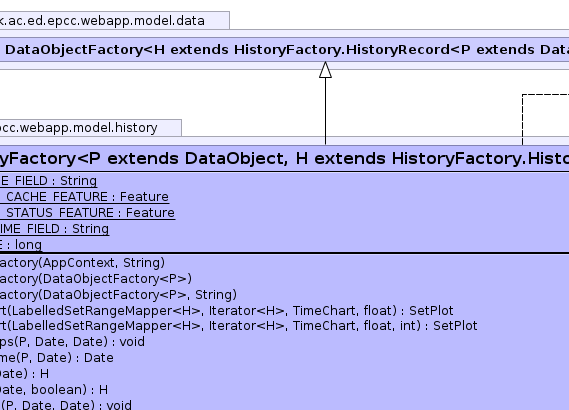569x410 pixels.
Task: Click constructor with AppContext, String parameters
Action: (x=82, y=263)
